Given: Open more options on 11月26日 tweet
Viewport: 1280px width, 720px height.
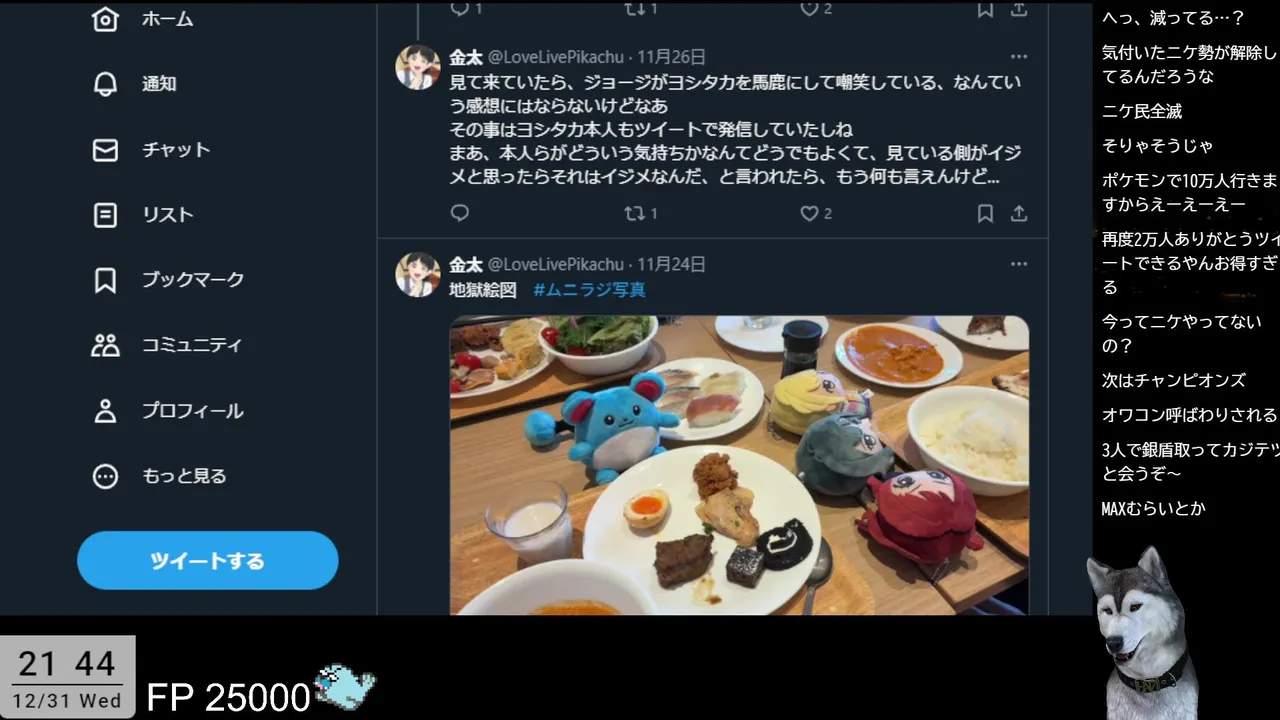Looking at the screenshot, I should (1019, 57).
